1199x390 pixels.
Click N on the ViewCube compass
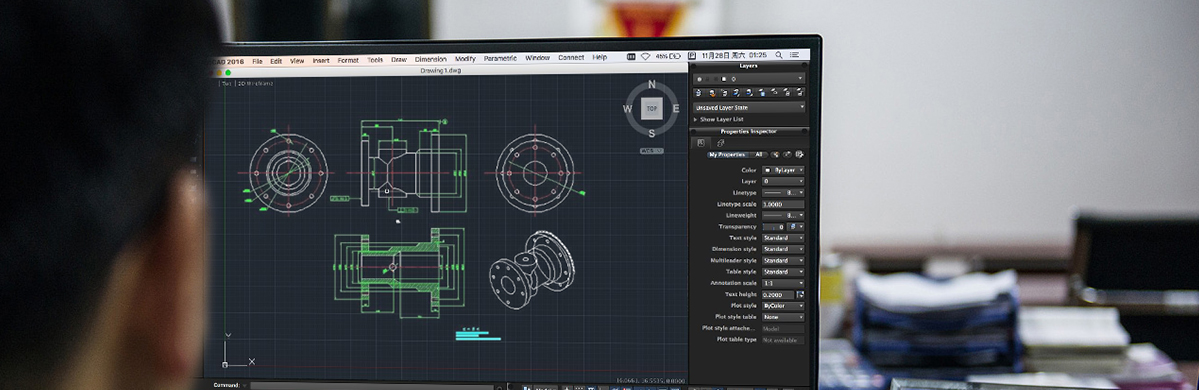coord(651,85)
